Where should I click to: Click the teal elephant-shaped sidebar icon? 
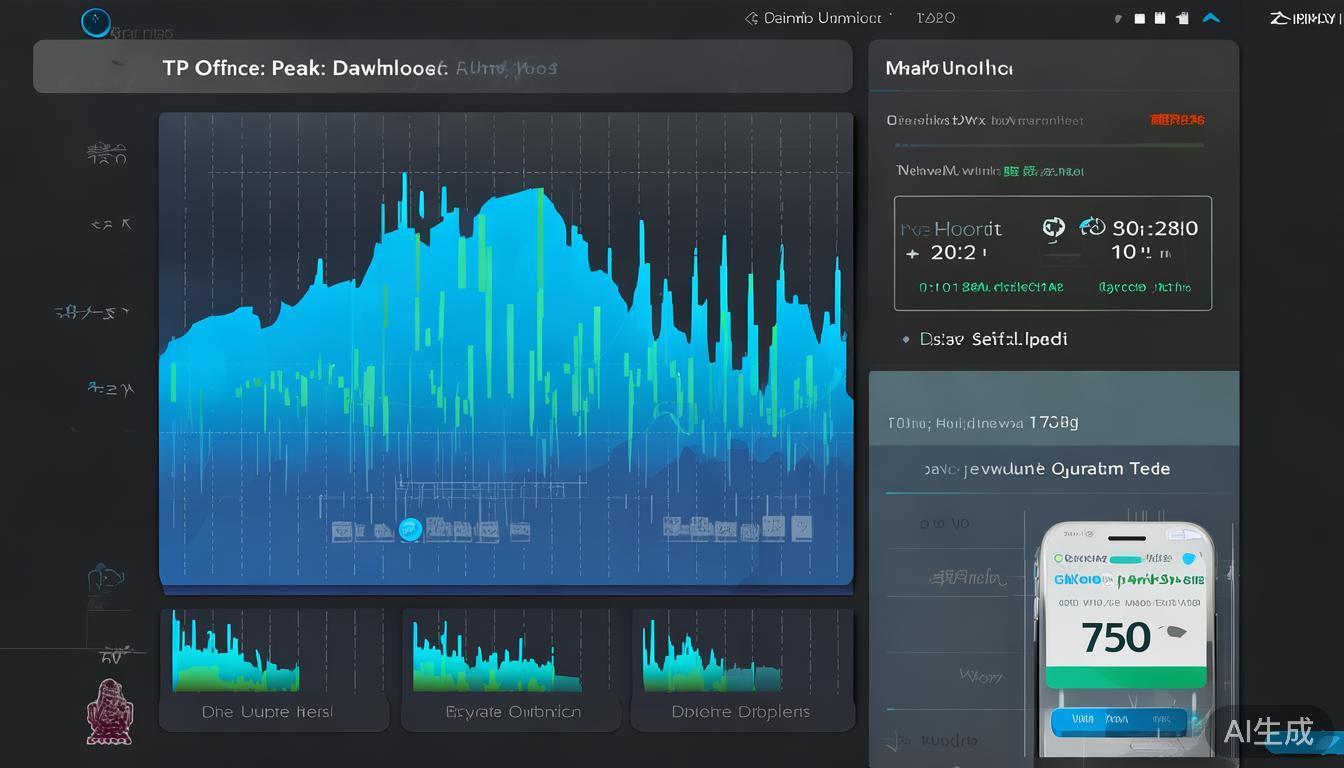pos(105,578)
